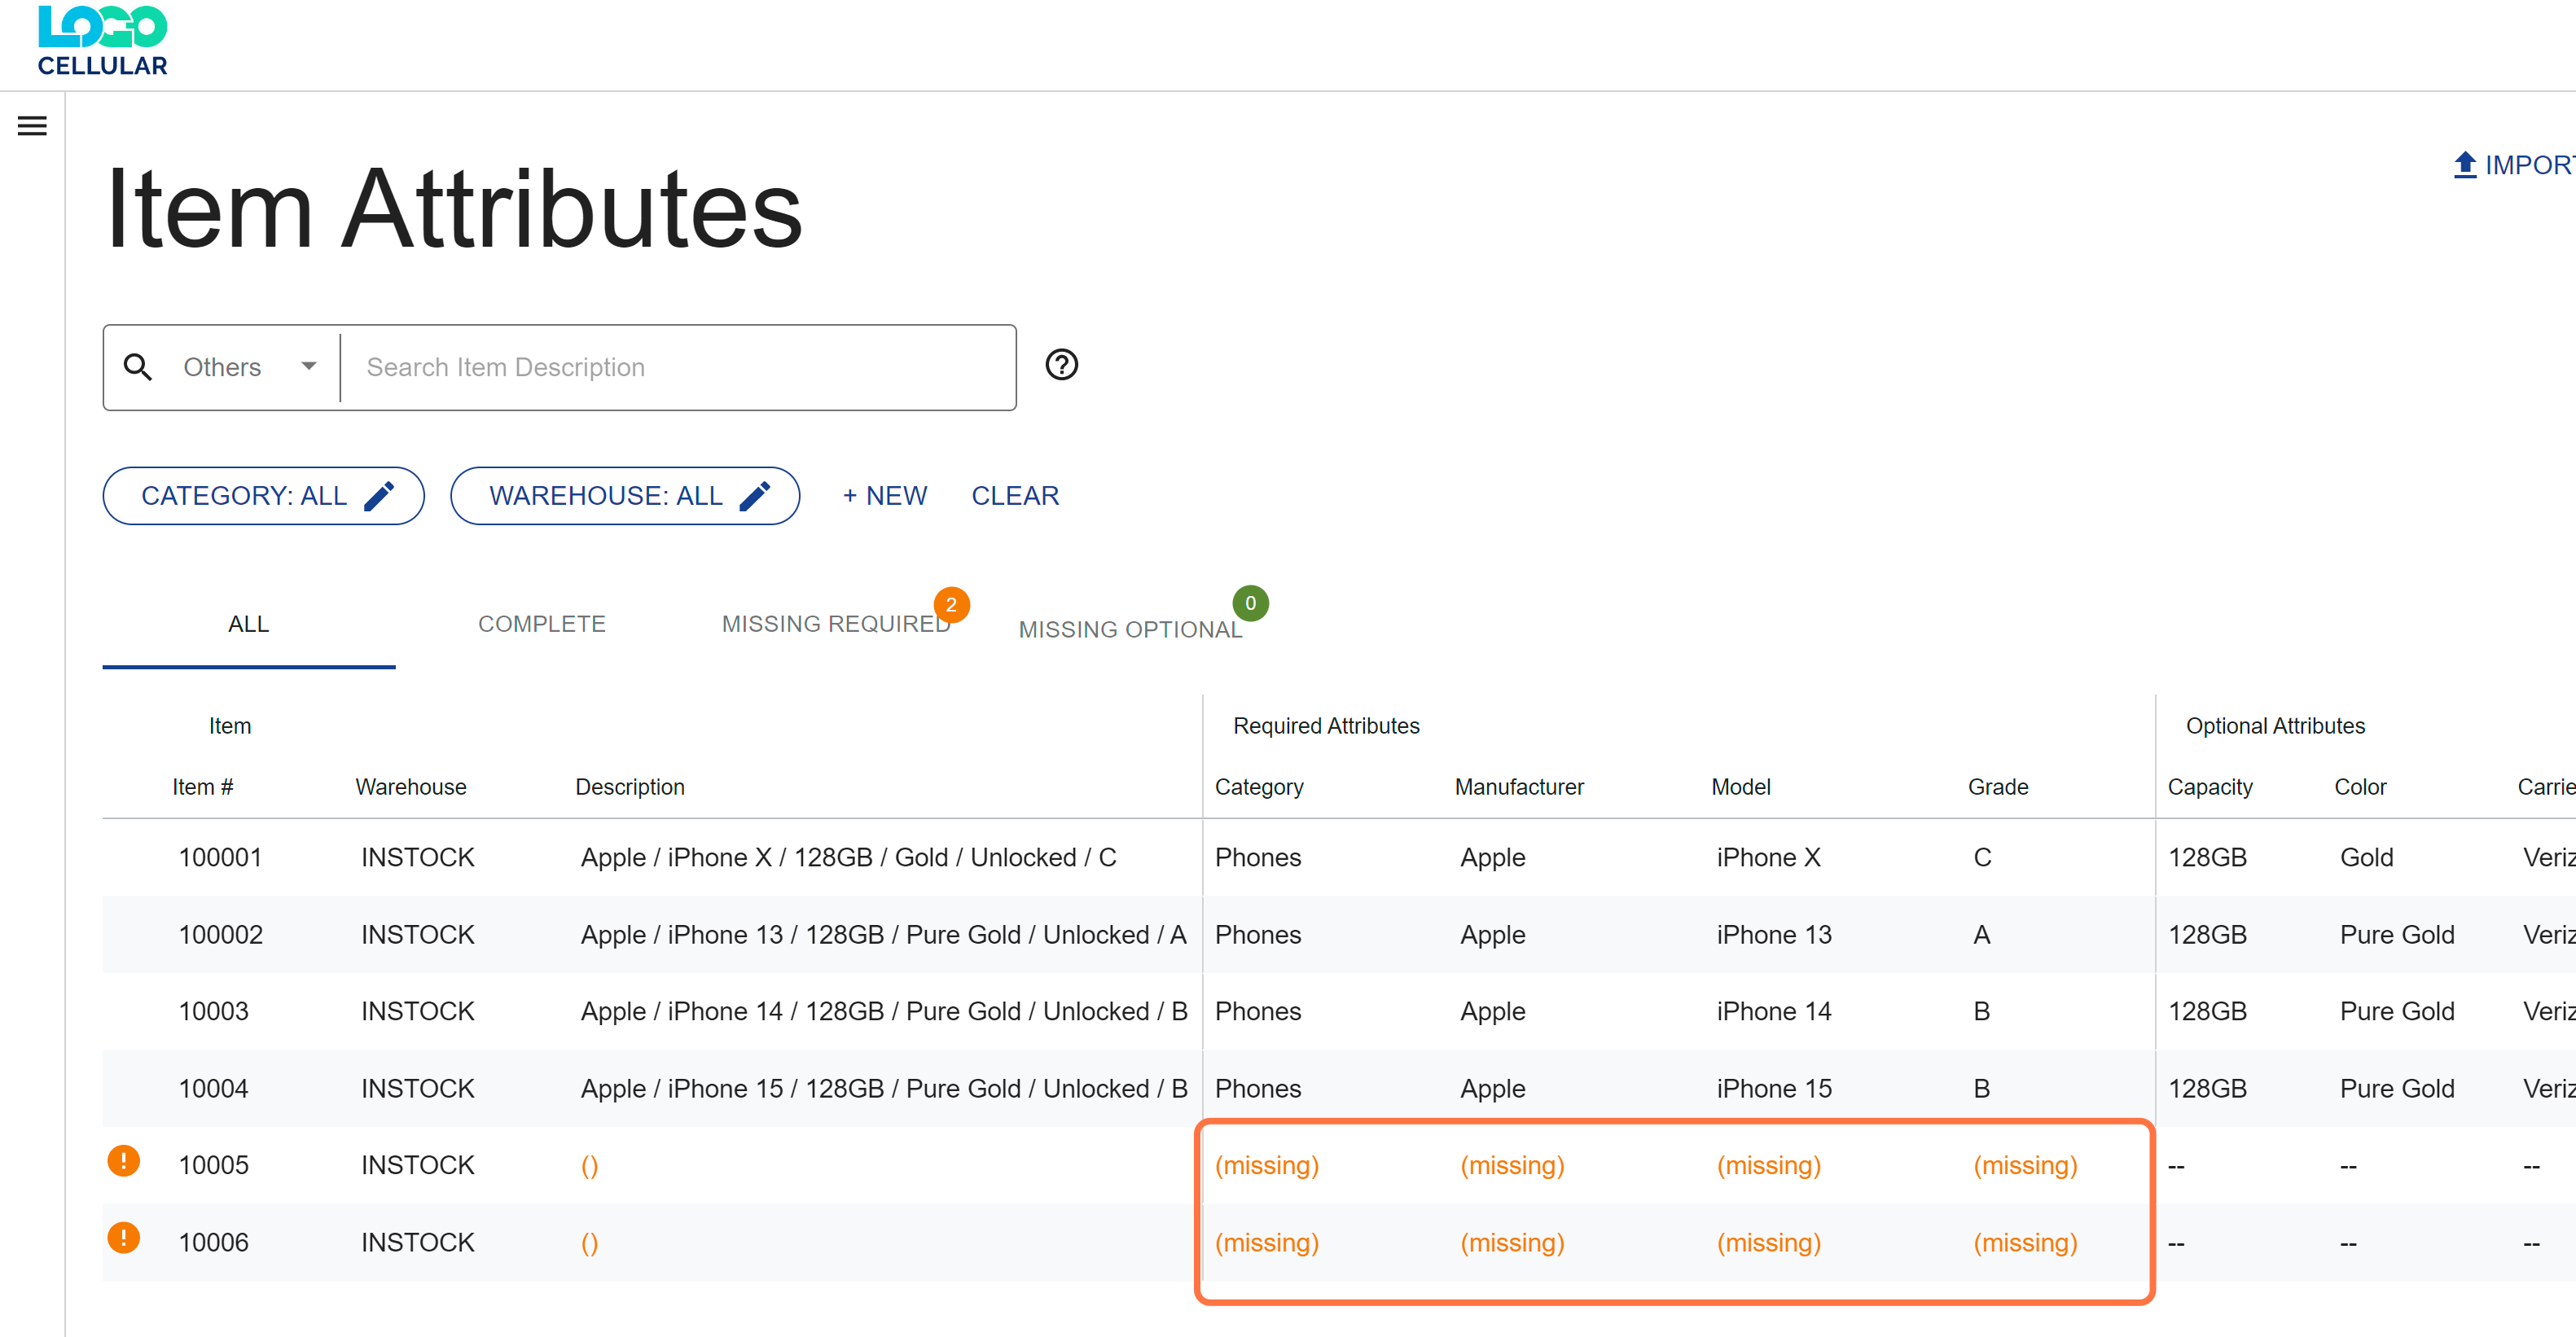Click the iPhone 15 description cell
Screen dimensions: 2576x1337
[x=884, y=1089]
